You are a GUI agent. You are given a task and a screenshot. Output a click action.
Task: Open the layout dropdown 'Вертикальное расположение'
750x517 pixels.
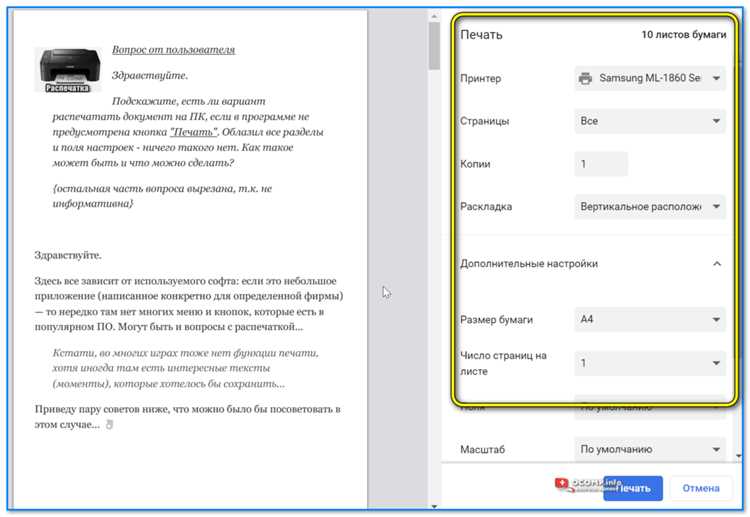(x=650, y=207)
